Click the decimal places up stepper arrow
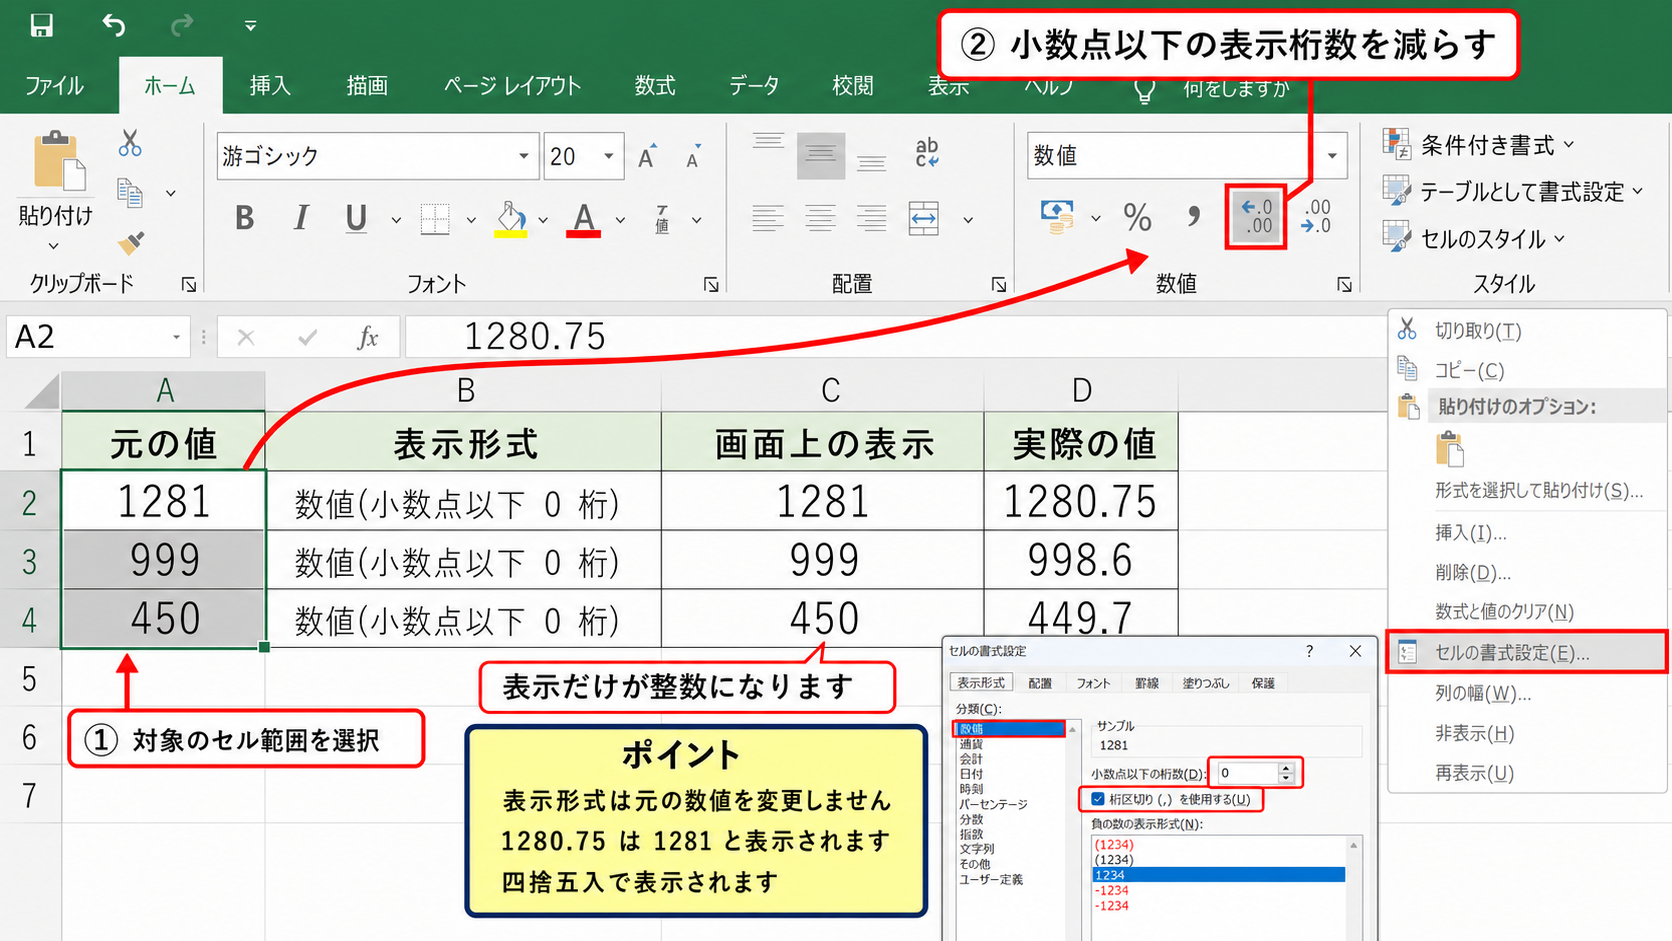This screenshot has width=1672, height=941. pyautogui.click(x=1287, y=768)
